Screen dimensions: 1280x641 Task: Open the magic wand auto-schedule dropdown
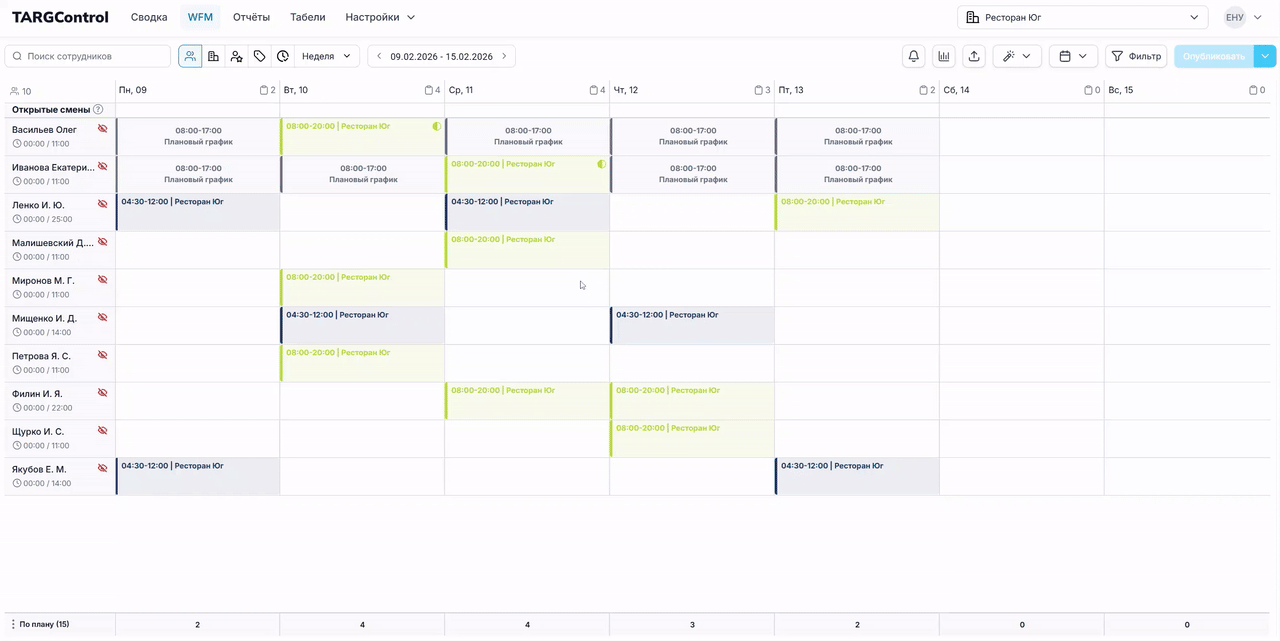click(x=1017, y=57)
